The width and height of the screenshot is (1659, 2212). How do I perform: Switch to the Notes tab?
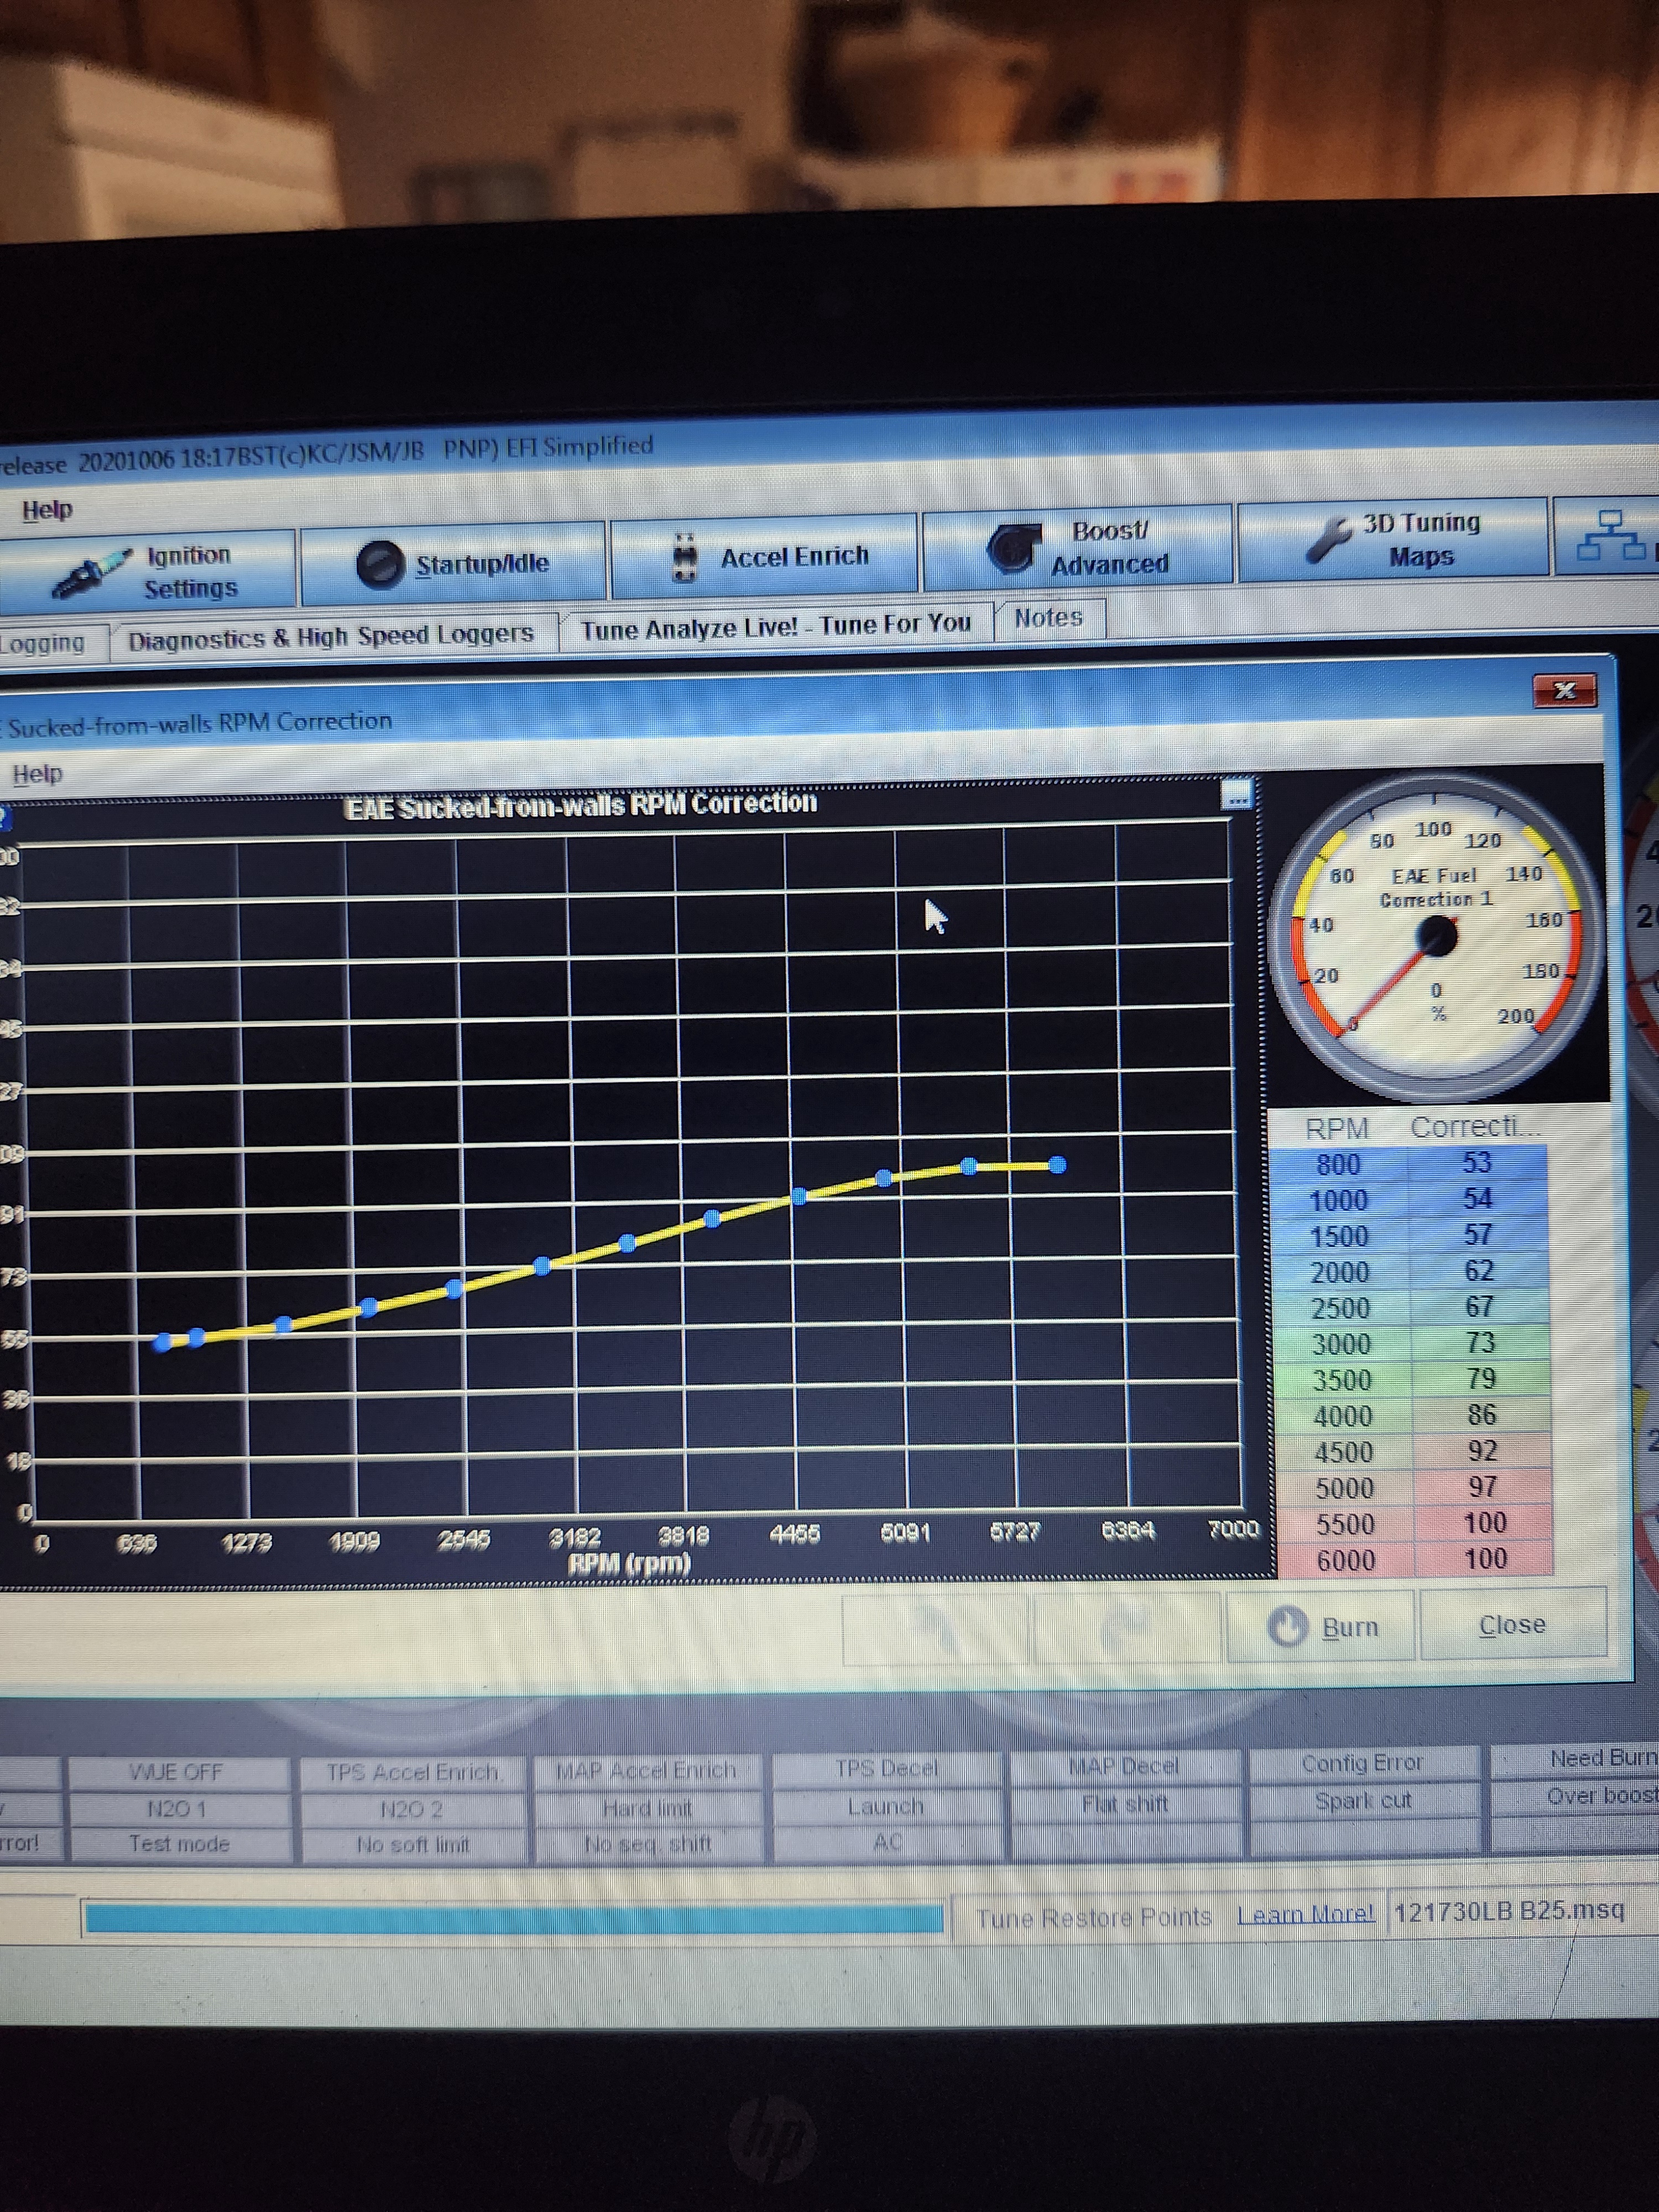coord(1048,618)
